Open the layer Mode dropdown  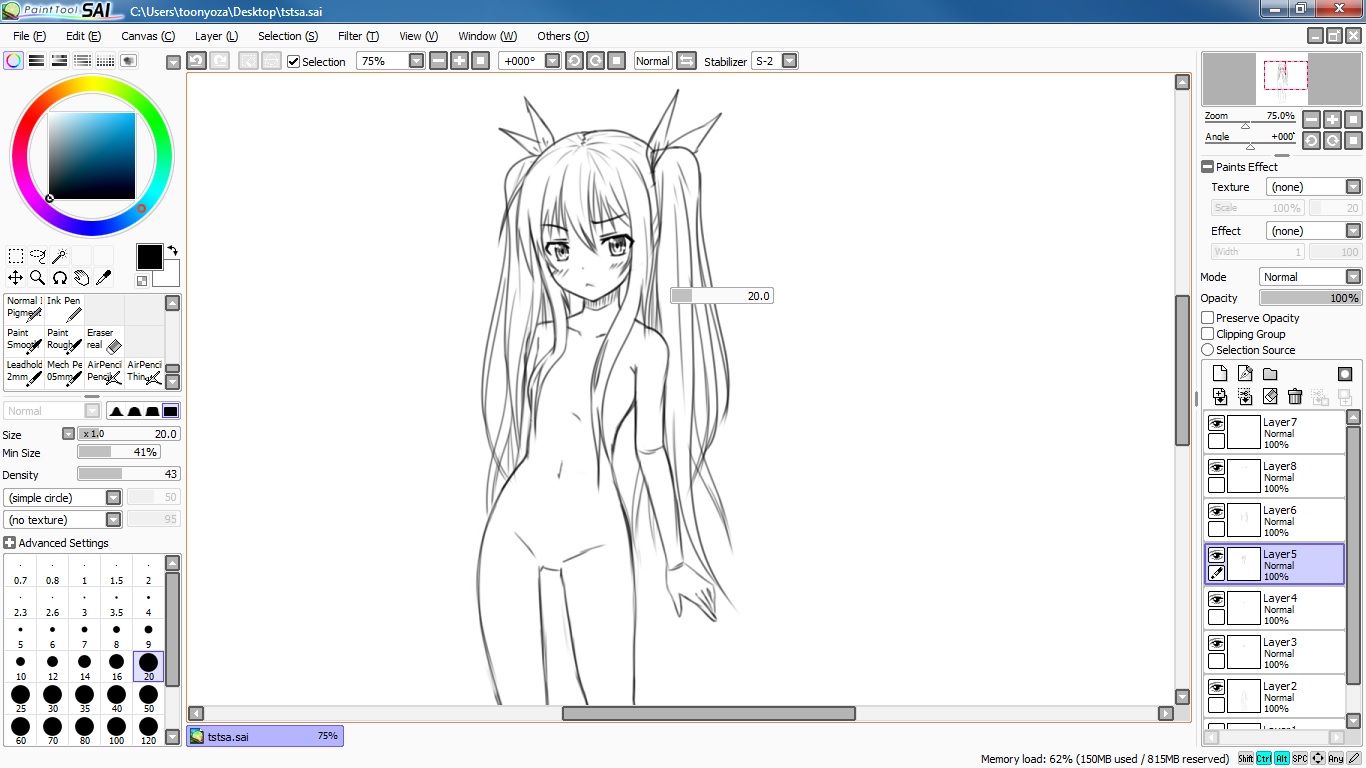(1353, 277)
